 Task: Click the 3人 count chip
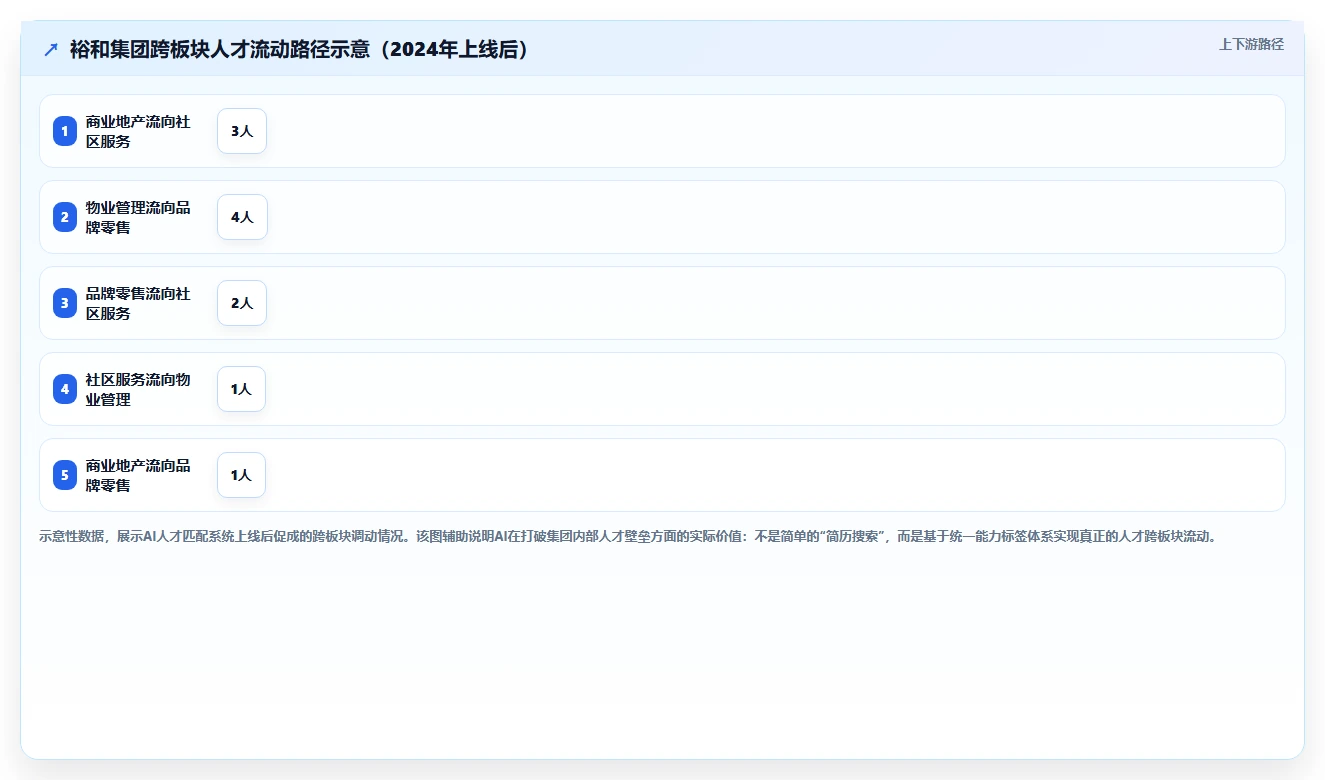pos(242,131)
